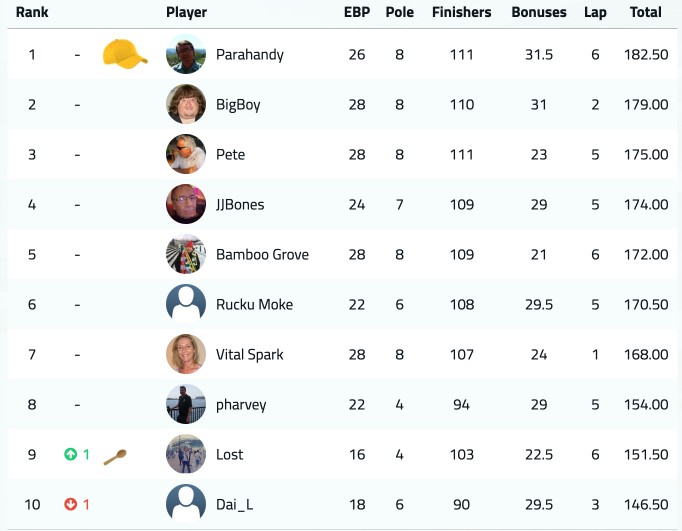Click the pharvey player name

[x=241, y=405]
